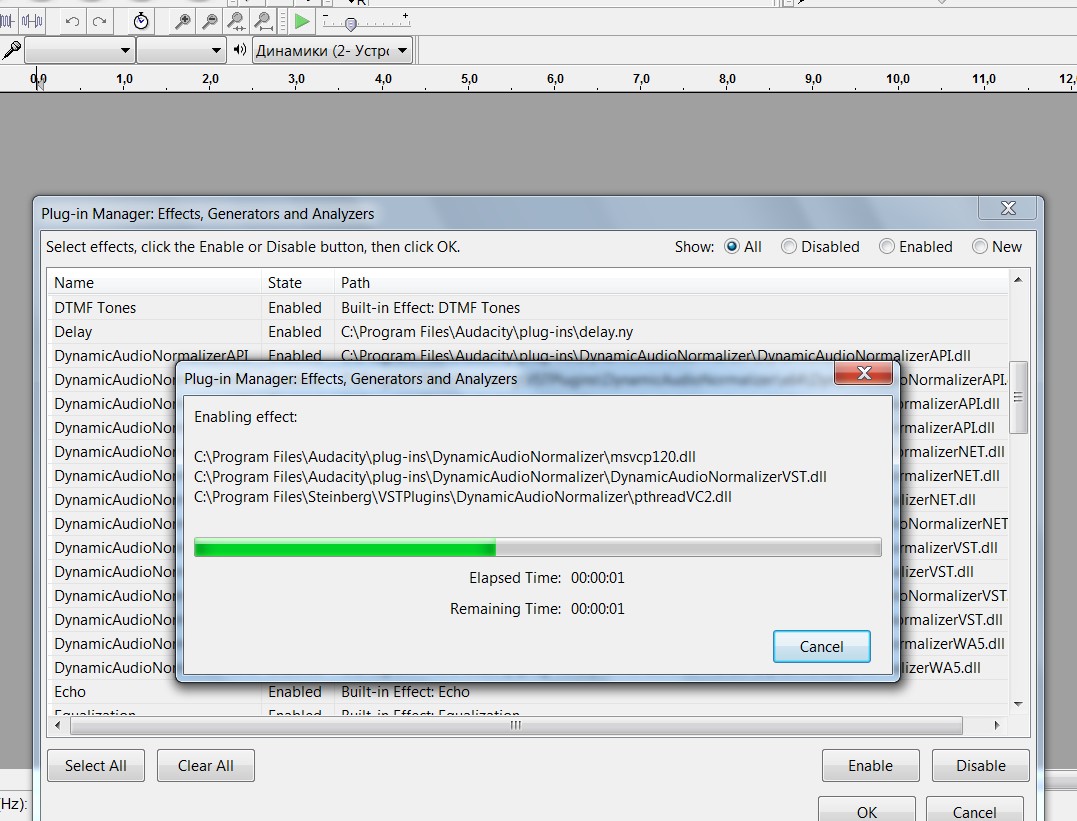Click the vertical scrollbar thumb
The image size is (1077, 821).
1018,397
